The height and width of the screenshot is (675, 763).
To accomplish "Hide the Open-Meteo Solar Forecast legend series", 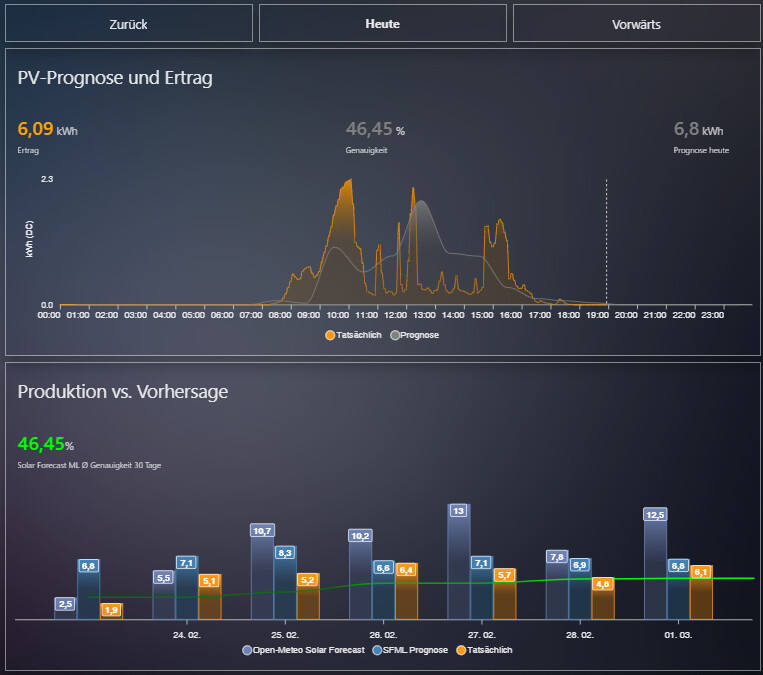I will pos(303,650).
